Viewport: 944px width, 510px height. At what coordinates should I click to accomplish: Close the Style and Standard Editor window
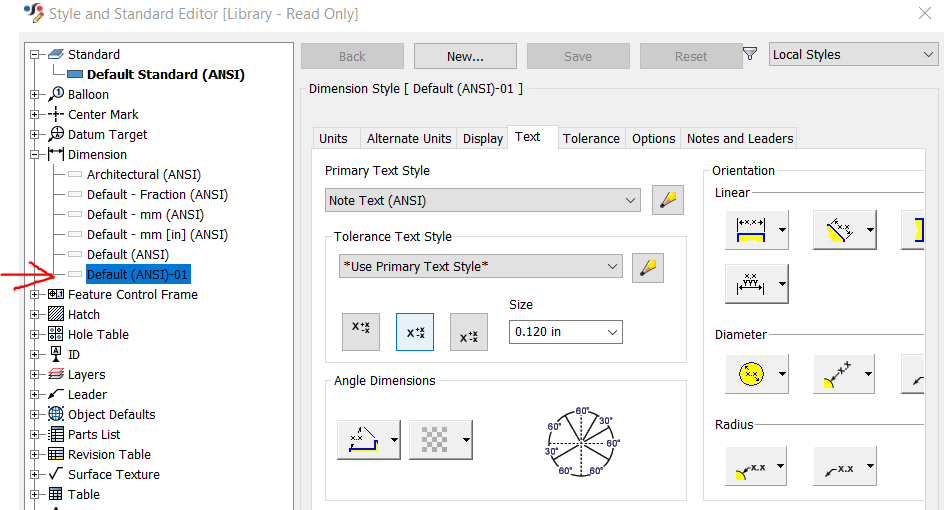point(925,13)
